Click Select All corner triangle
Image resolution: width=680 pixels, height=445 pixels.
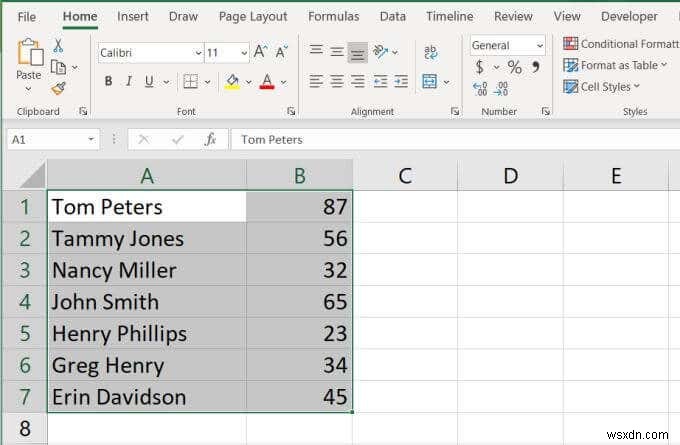click(33, 175)
